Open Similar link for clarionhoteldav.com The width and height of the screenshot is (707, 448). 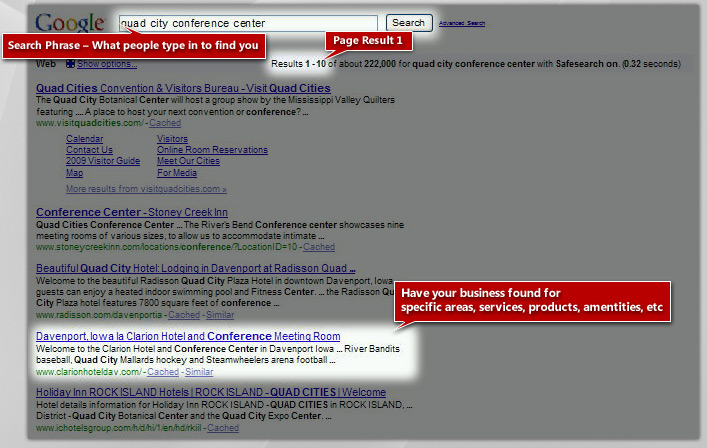click(x=199, y=372)
